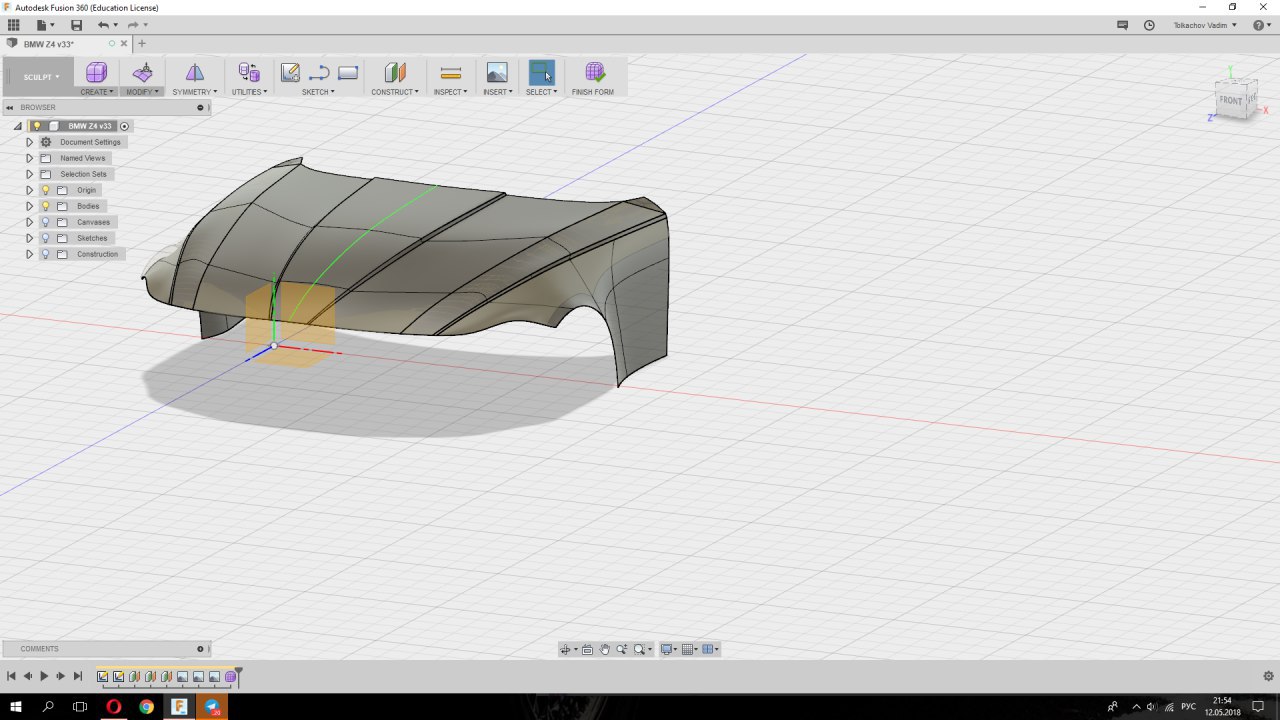
Task: Open the CREATE menu
Action: click(x=97, y=92)
